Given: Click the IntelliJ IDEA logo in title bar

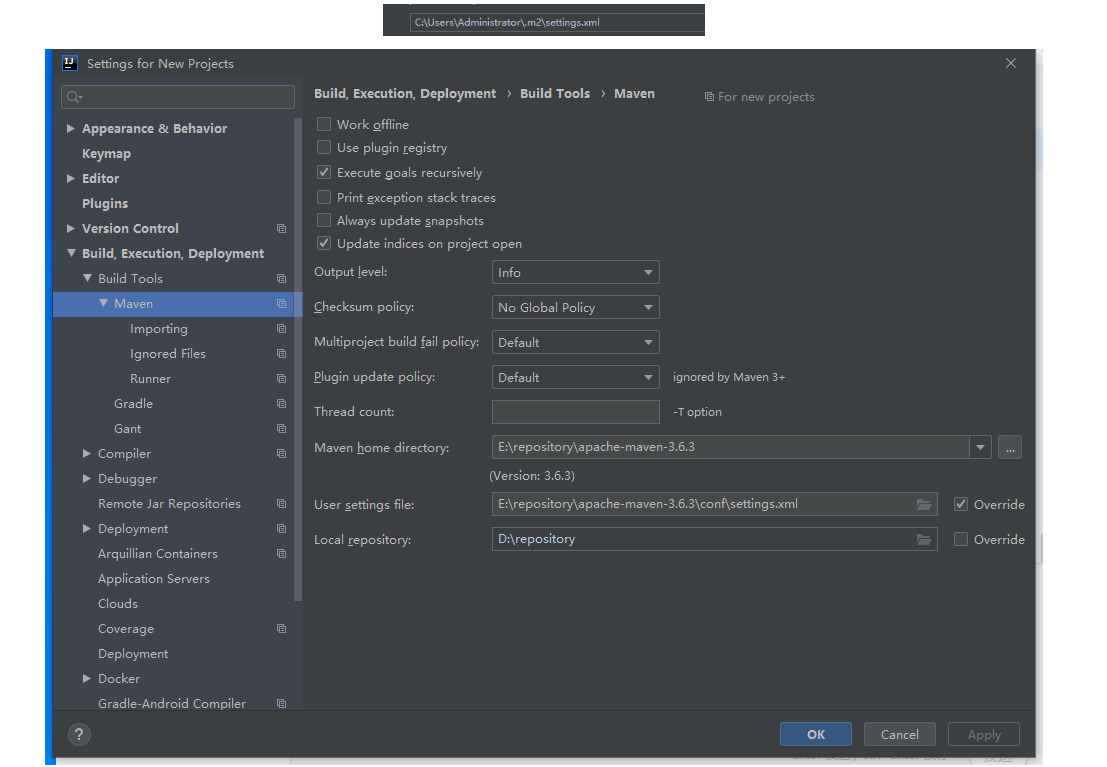Looking at the screenshot, I should 70,63.
